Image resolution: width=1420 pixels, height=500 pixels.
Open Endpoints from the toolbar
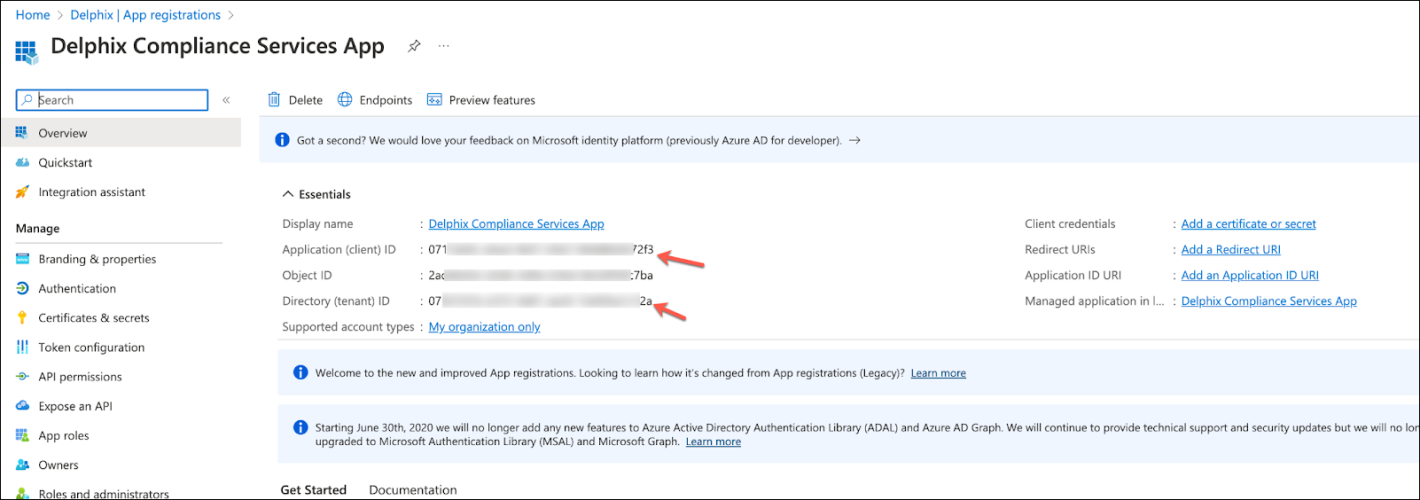pyautogui.click(x=375, y=100)
